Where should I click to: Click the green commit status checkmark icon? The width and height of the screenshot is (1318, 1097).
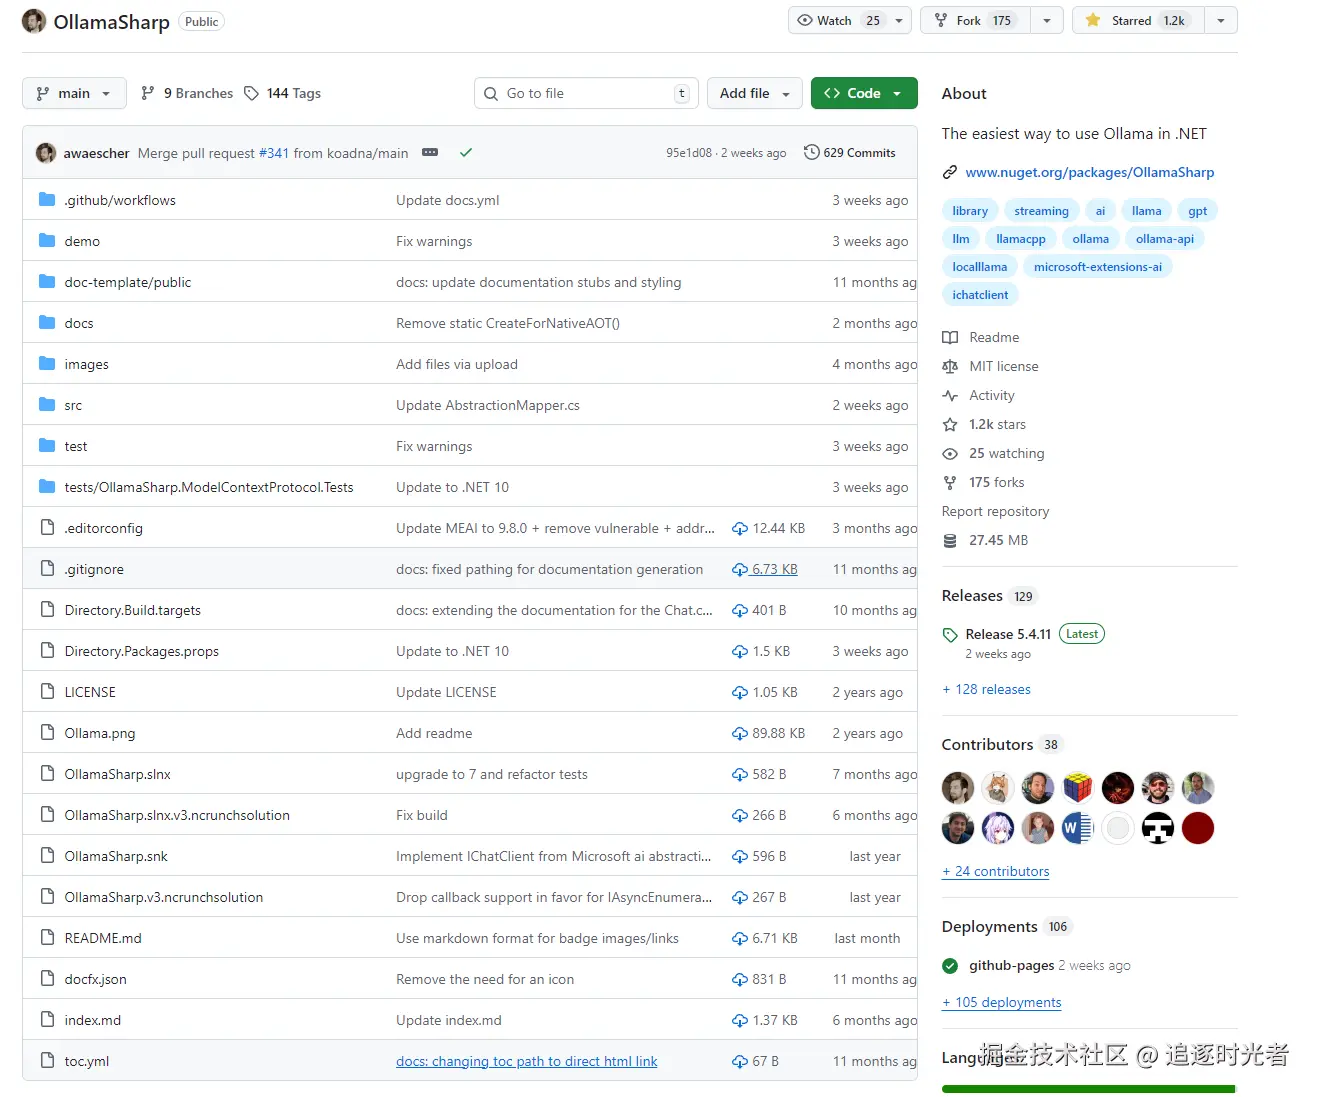pyautogui.click(x=465, y=153)
